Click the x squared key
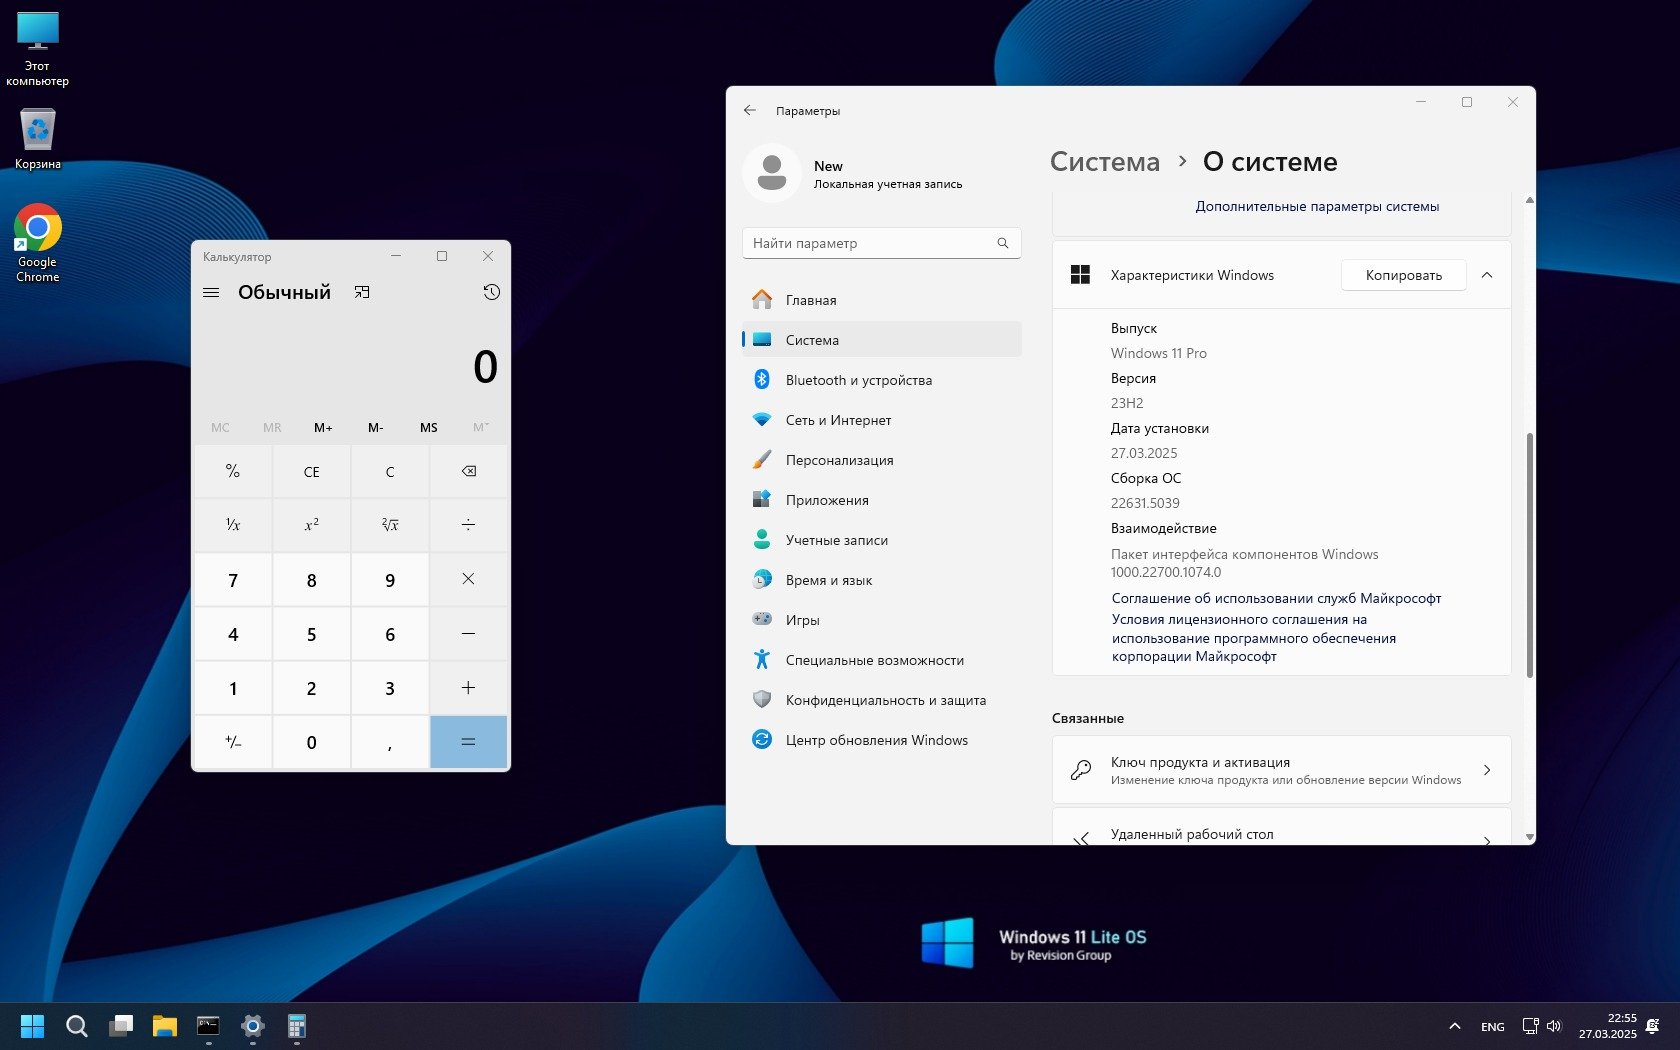This screenshot has height=1050, width=1680. tap(311, 525)
